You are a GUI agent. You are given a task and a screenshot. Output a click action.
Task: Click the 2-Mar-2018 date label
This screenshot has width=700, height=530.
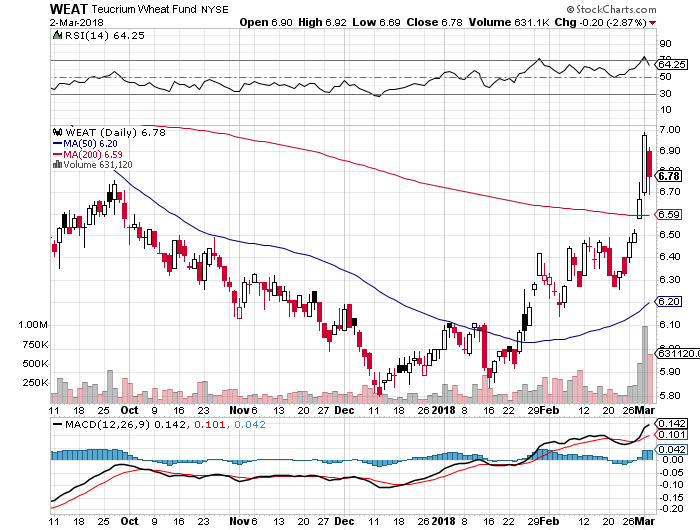click(76, 22)
